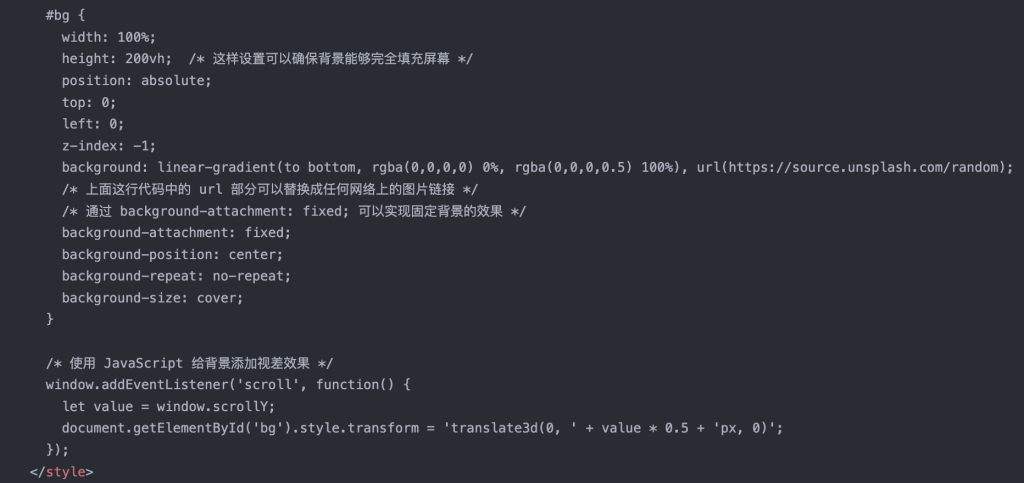
Task: Click the #bg selector line
Action: (x=64, y=15)
